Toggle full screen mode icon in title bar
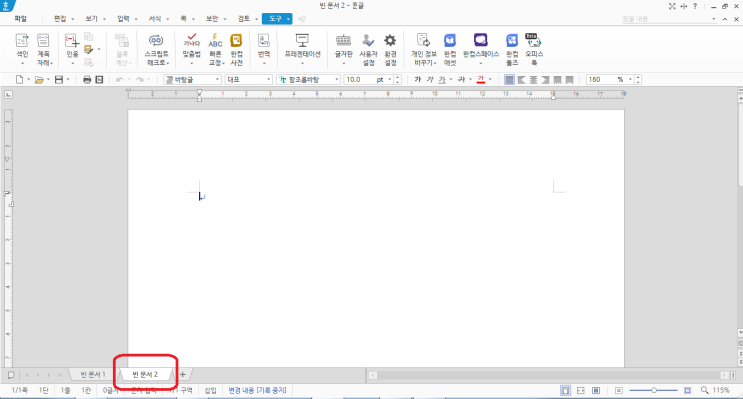Screen dimensions: 743x399 point(672,6)
